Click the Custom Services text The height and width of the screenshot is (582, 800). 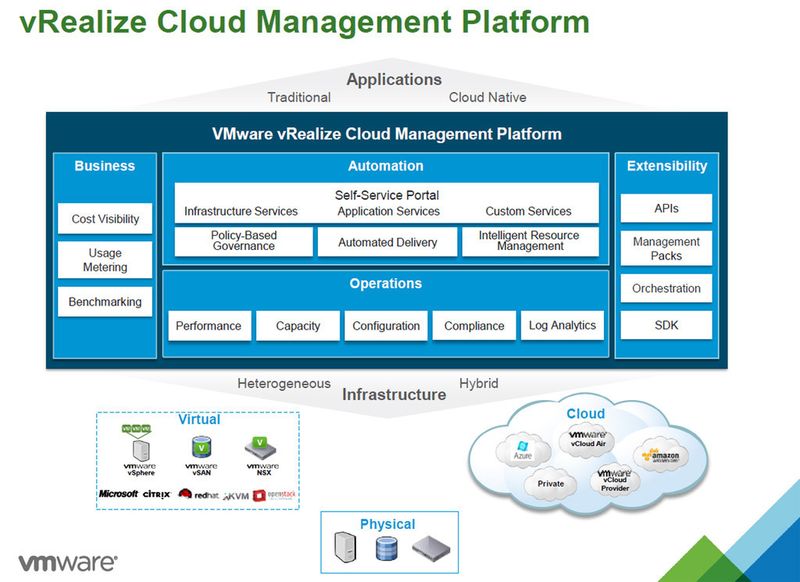point(529,211)
